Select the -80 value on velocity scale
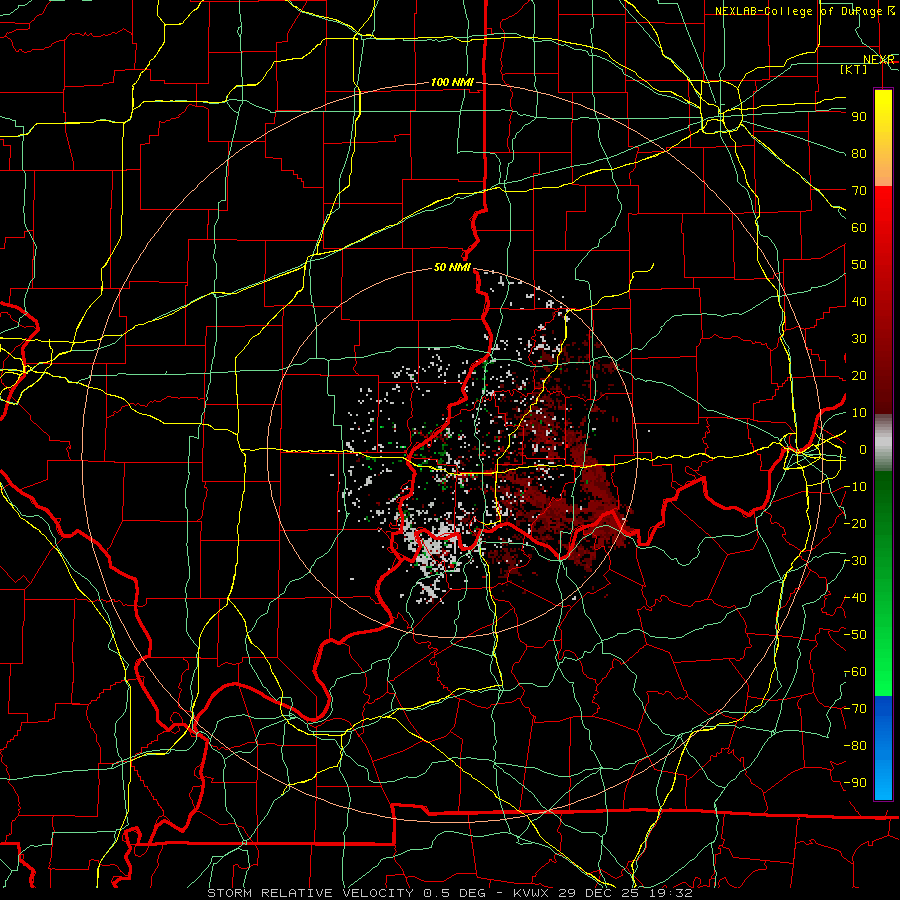The width and height of the screenshot is (900, 900). click(x=855, y=746)
